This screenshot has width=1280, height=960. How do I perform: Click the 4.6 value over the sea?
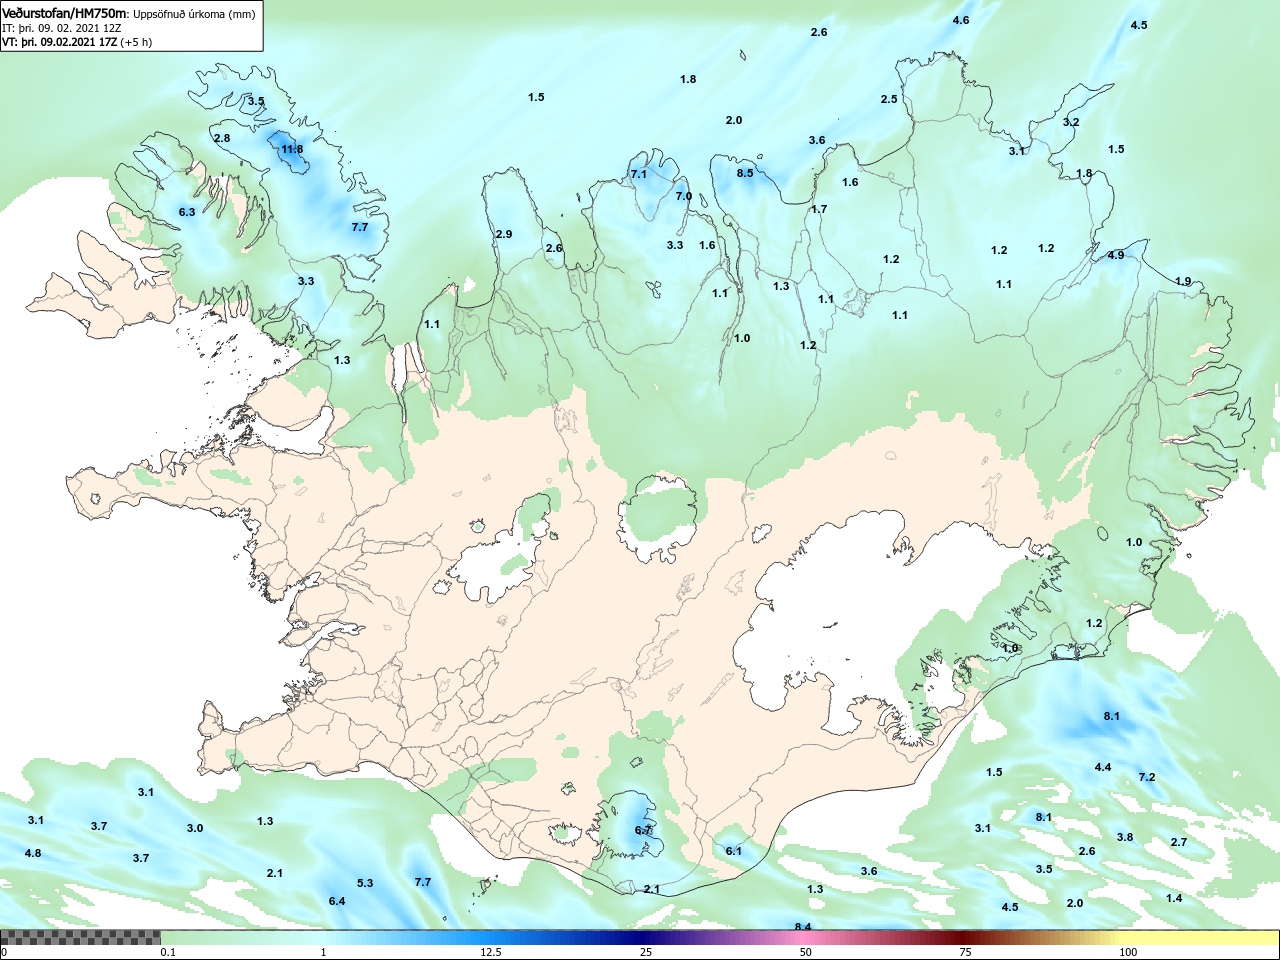pyautogui.click(x=961, y=20)
